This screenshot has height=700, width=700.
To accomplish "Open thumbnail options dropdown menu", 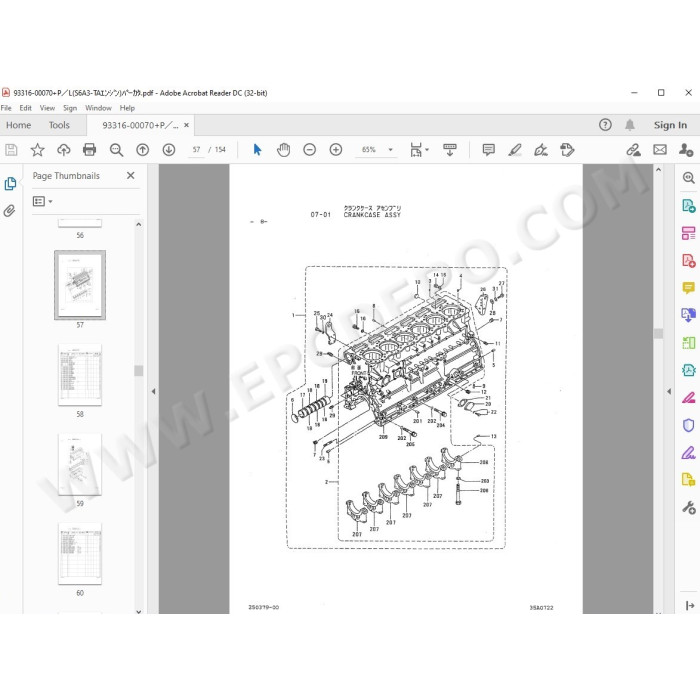I will click(x=42, y=201).
